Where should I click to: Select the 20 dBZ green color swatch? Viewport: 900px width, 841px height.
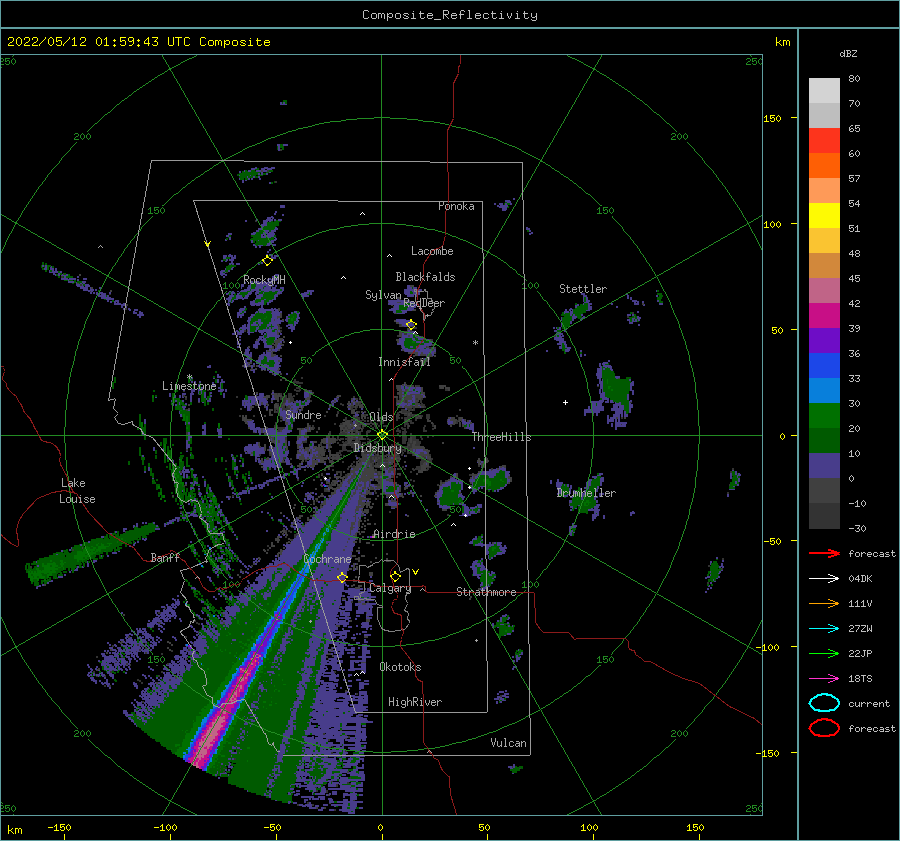pos(824,416)
